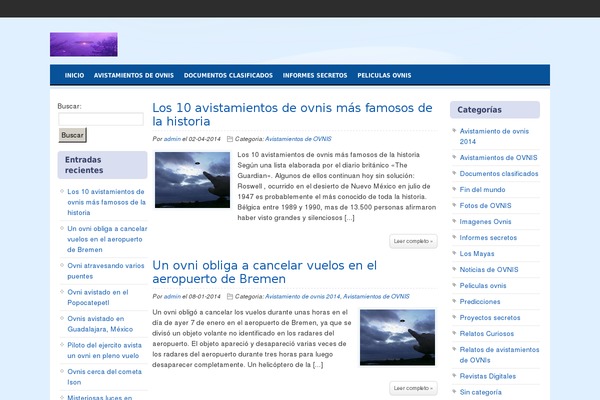This screenshot has width=600, height=400.
Task: Open article title Los 10 avistamientos de ovnis
Action: [x=292, y=114]
